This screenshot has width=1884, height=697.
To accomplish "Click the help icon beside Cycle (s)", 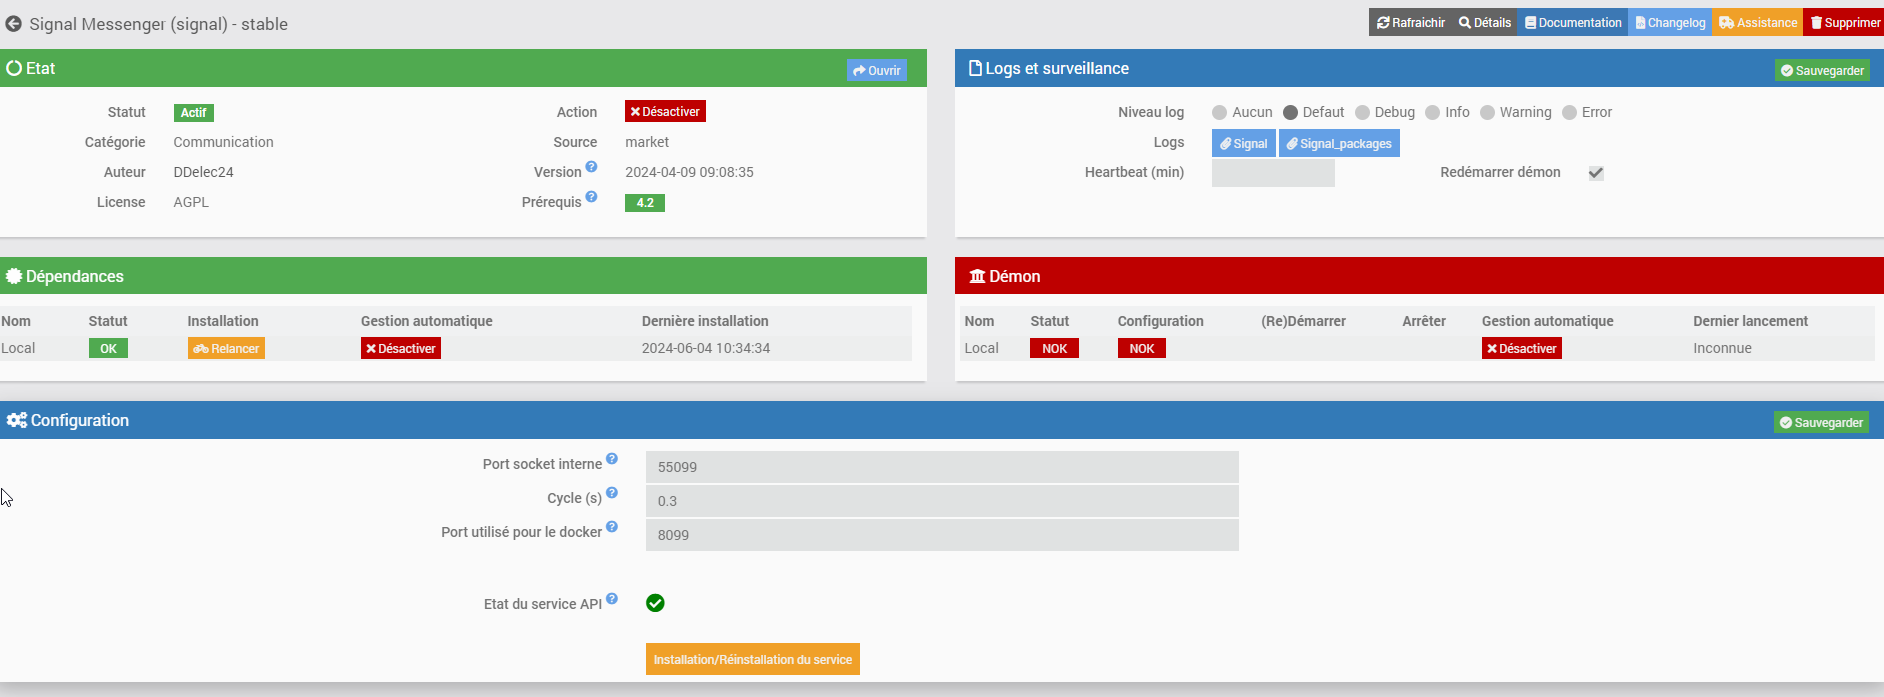I will point(612,493).
